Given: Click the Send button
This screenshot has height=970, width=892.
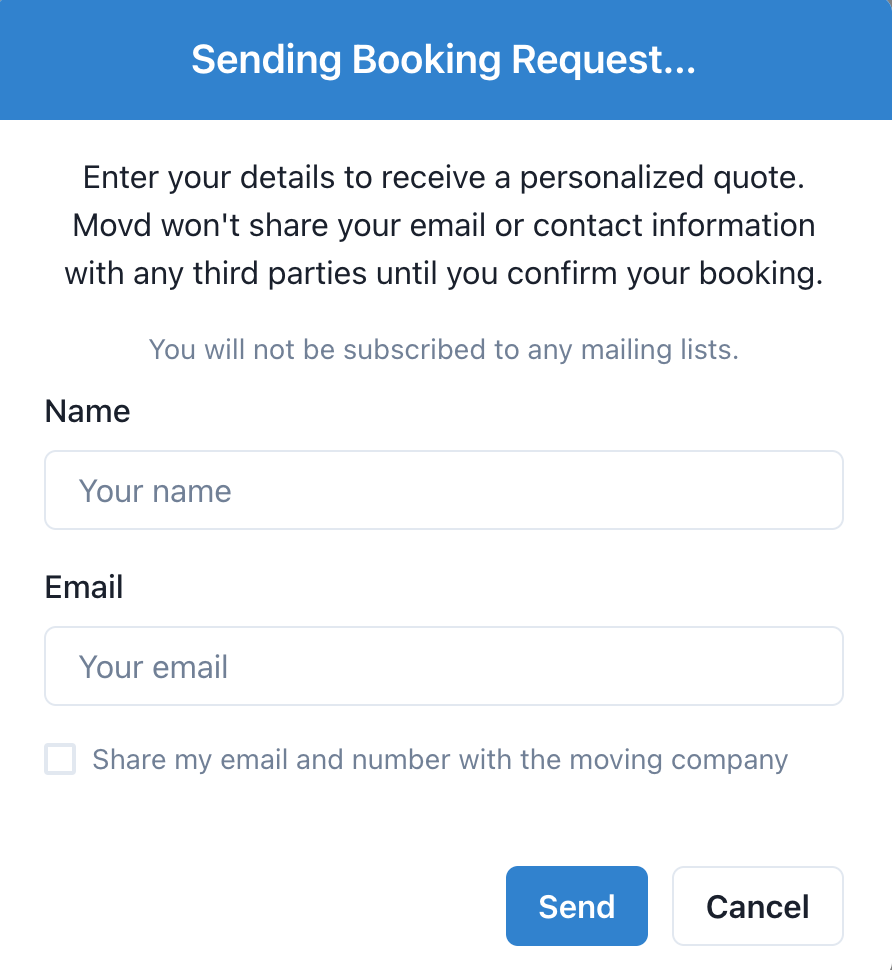Looking at the screenshot, I should [576, 906].
